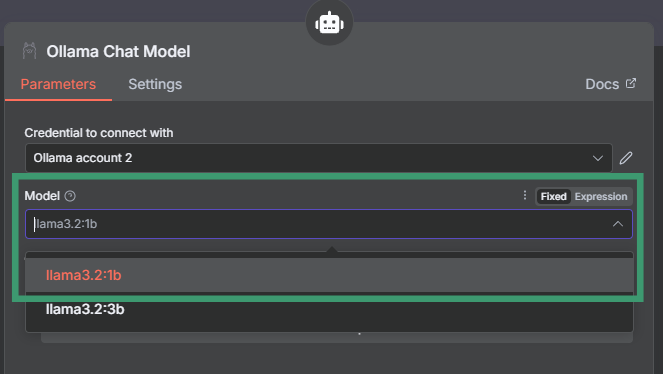
Task: Open the Docs link
Action: click(x=602, y=84)
